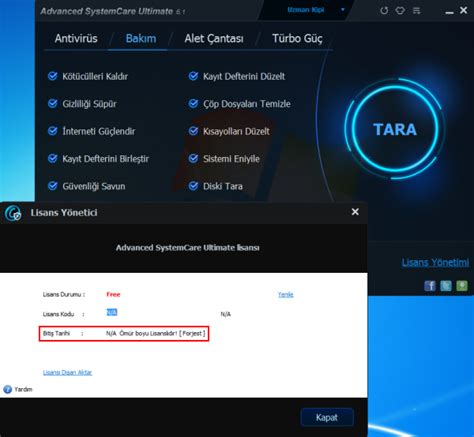Disable Kayıt Defterini Birleştir option
The width and height of the screenshot is (474, 437).
click(x=52, y=158)
